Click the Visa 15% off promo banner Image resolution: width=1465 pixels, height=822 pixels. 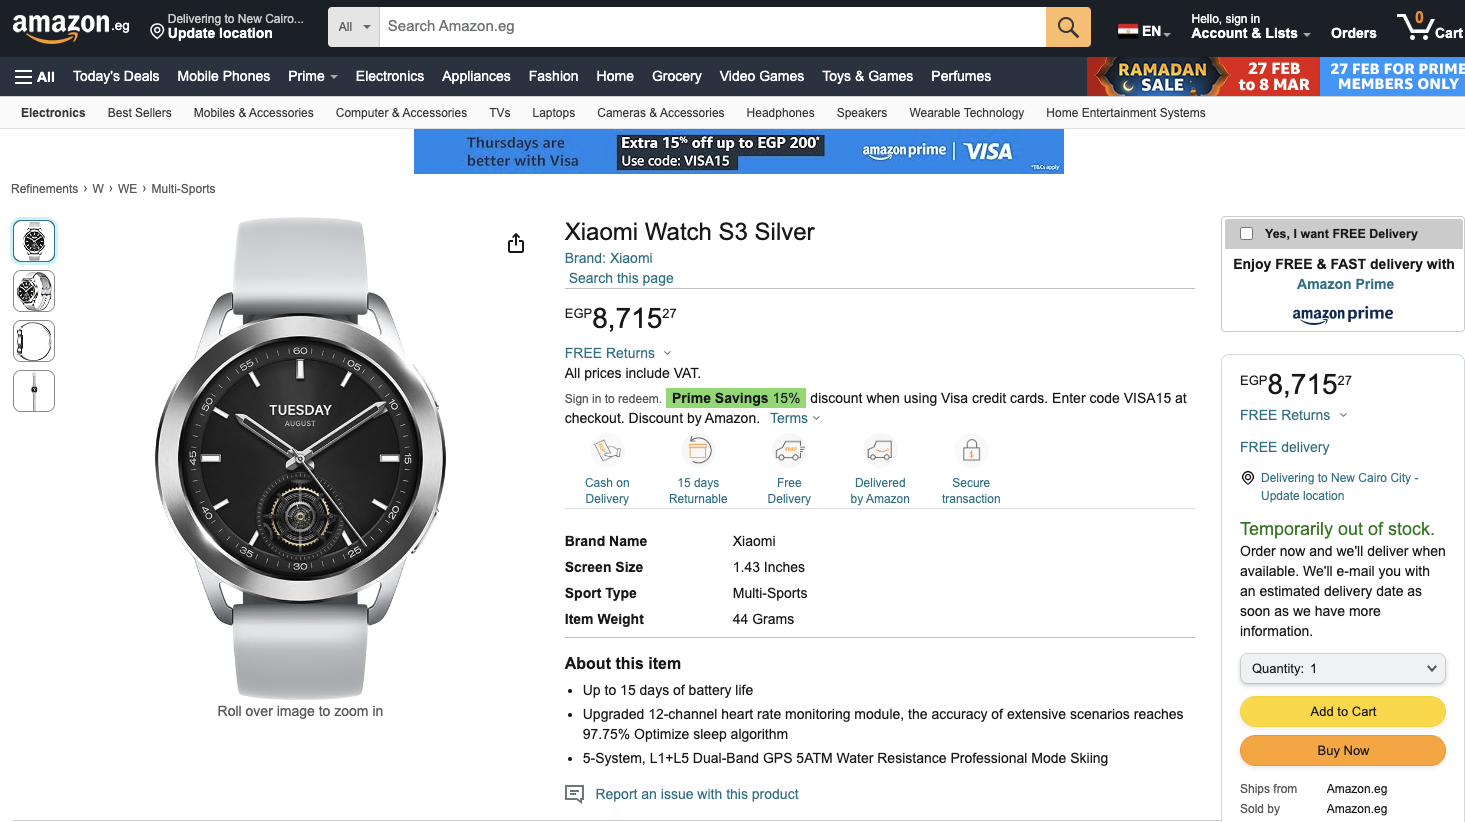(x=739, y=151)
